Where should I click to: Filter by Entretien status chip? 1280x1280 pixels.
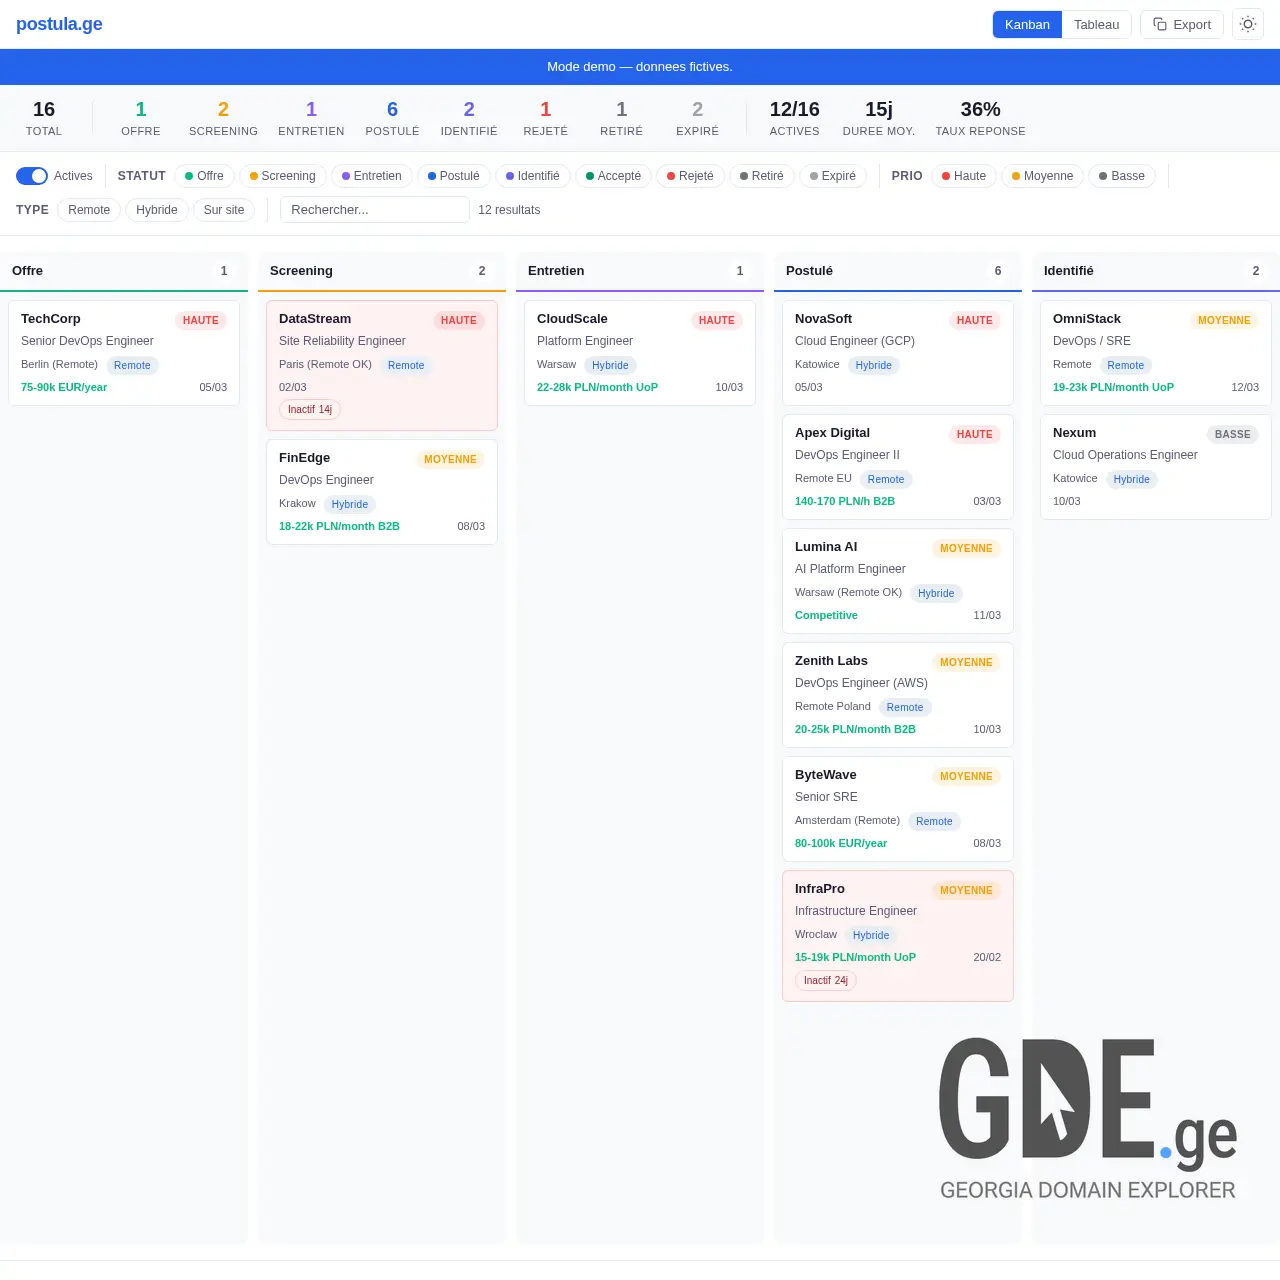pos(371,176)
